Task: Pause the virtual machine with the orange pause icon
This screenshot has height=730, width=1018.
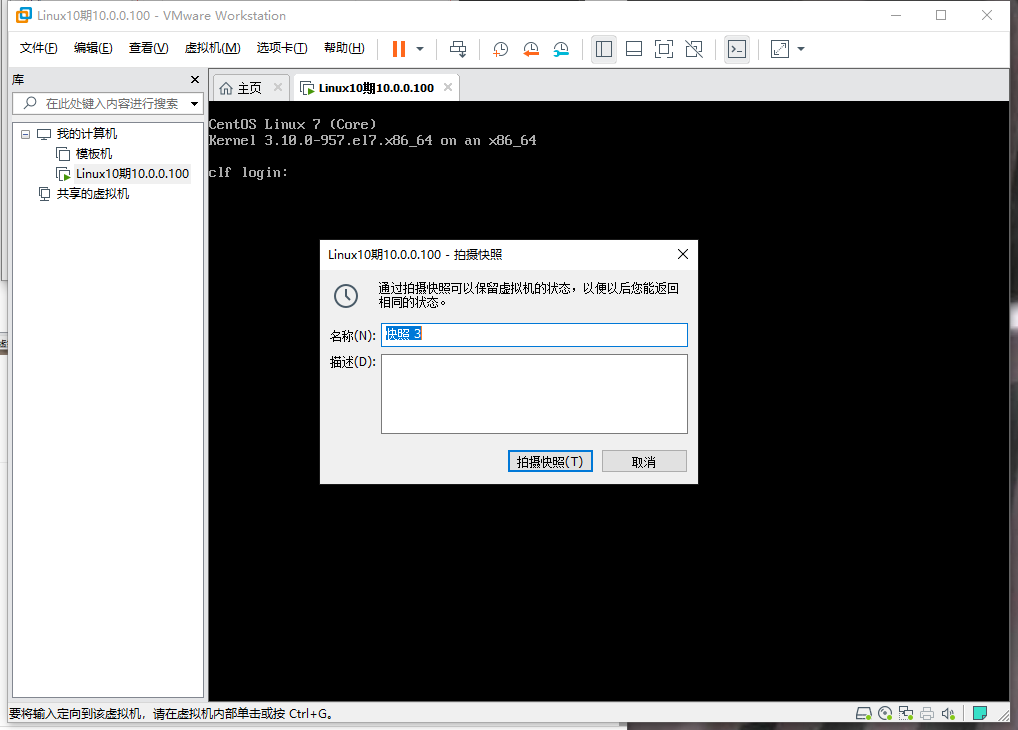Action: tap(399, 49)
